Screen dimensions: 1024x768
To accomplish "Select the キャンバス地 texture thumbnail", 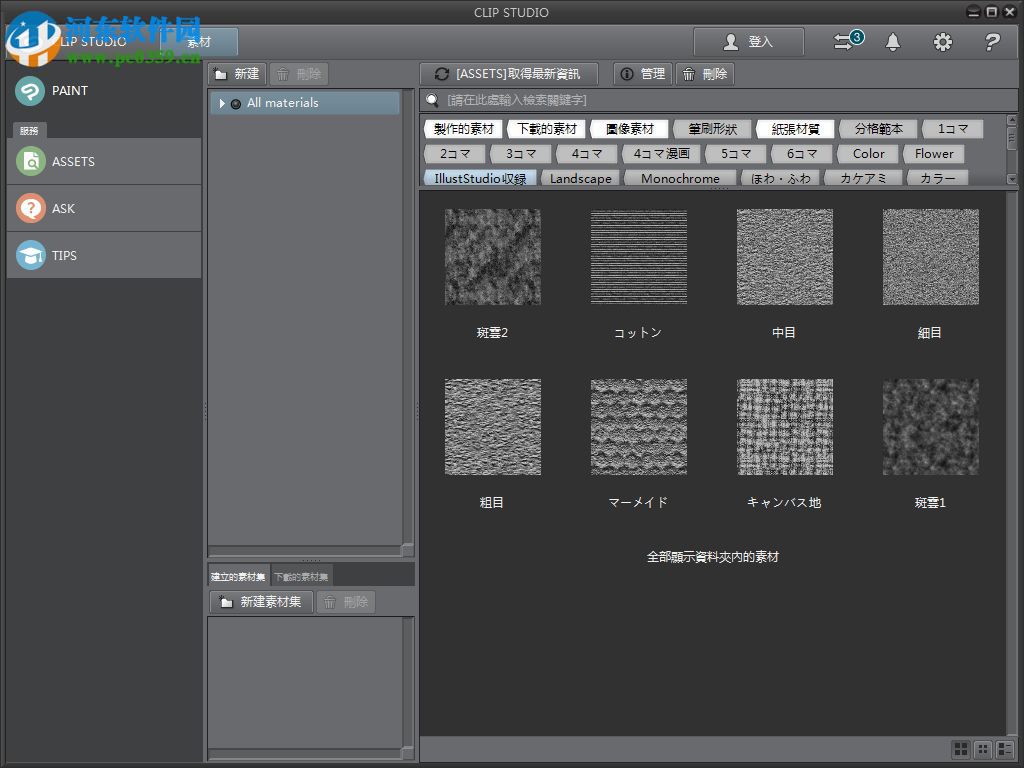I will pyautogui.click(x=784, y=427).
